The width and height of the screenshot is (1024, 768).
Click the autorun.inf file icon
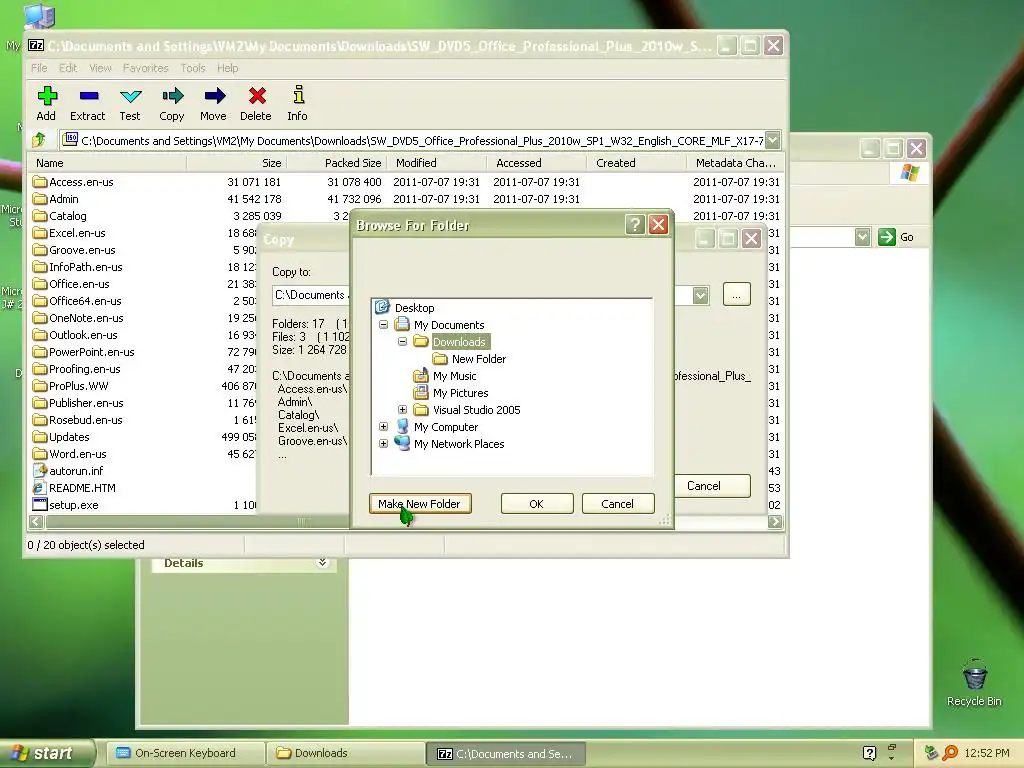pos(40,470)
